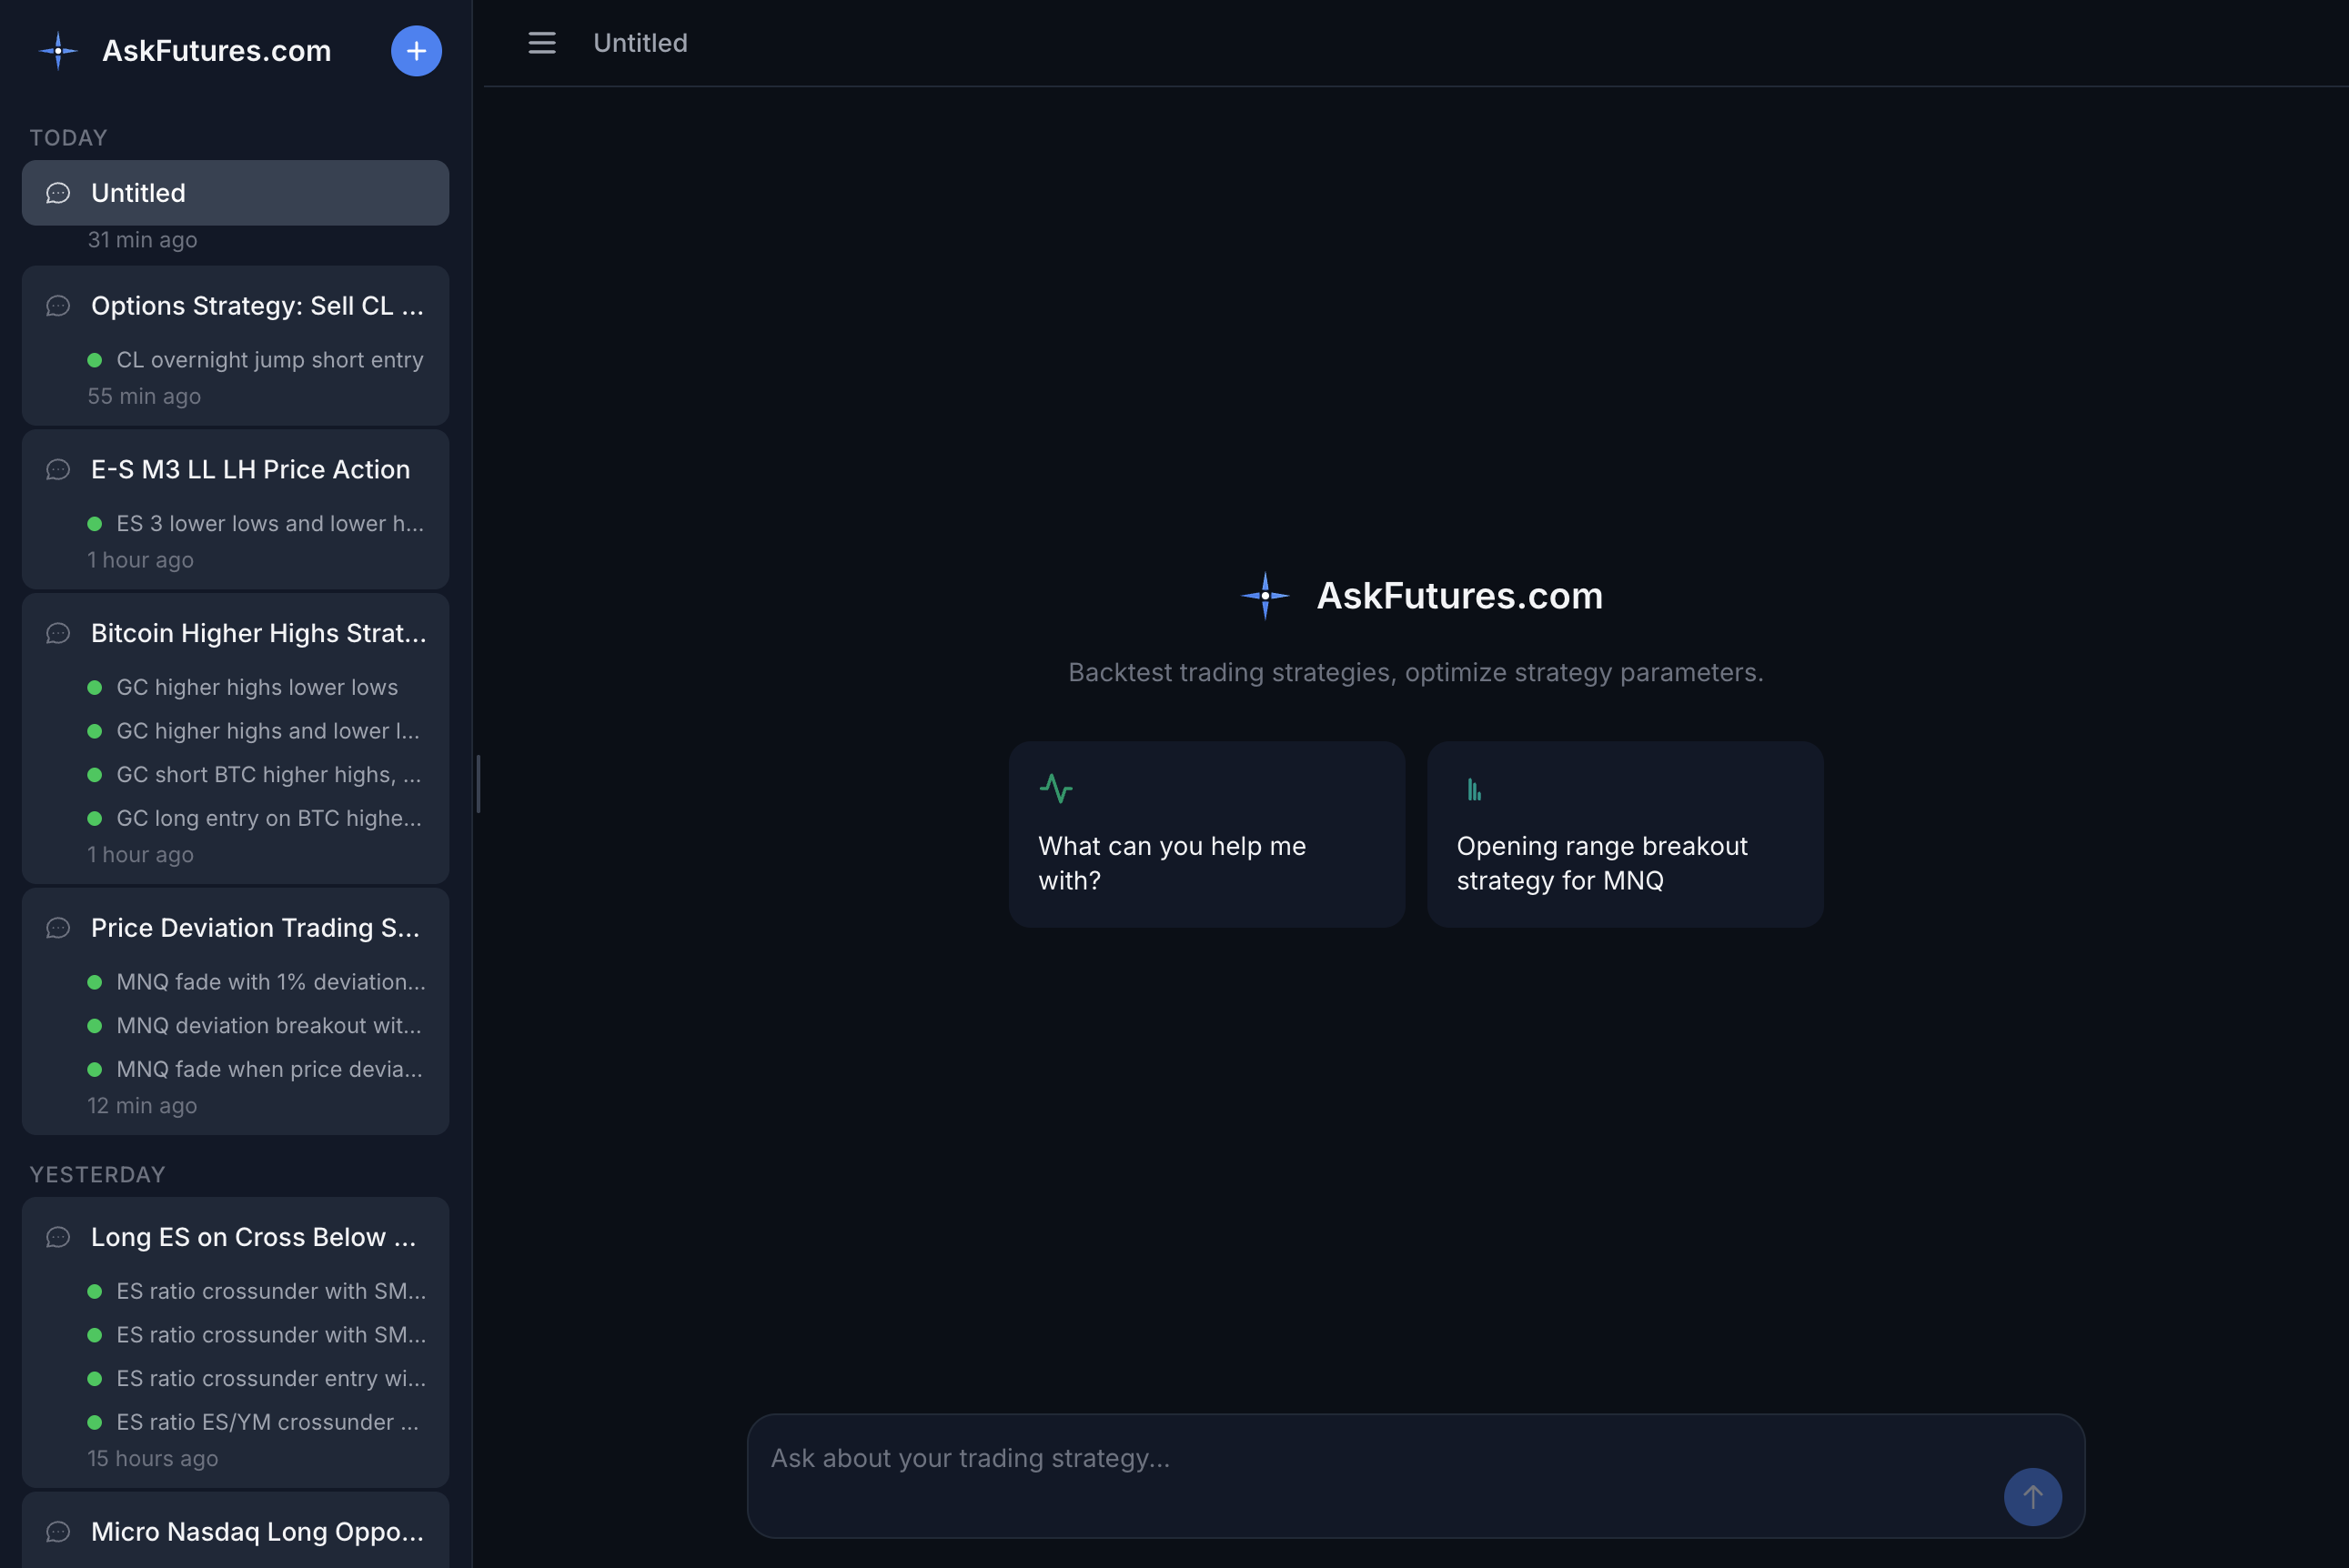
Task: Click chat icon next to Bitcoin Higher Highs
Action: (58, 634)
